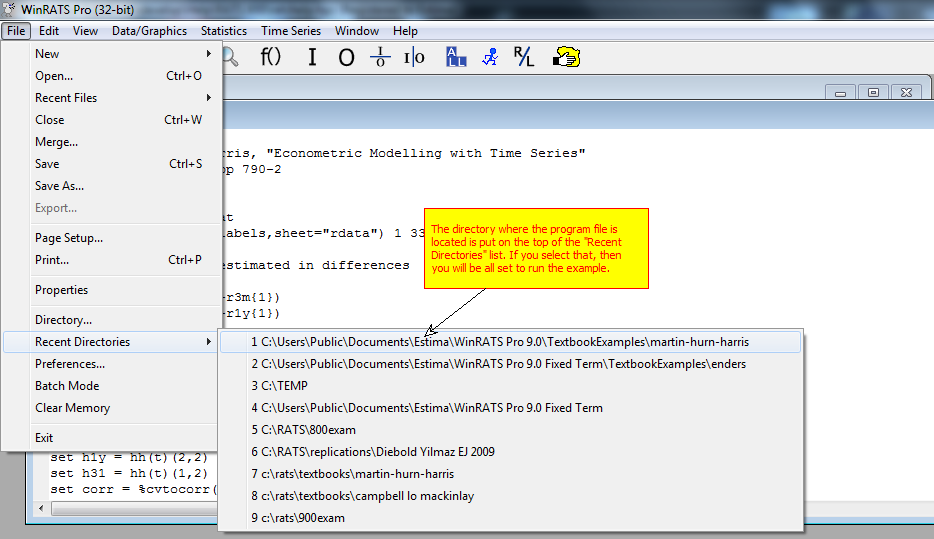Toggle the R/L ready-local mode icon
This screenshot has width=934, height=539.
(x=524, y=58)
